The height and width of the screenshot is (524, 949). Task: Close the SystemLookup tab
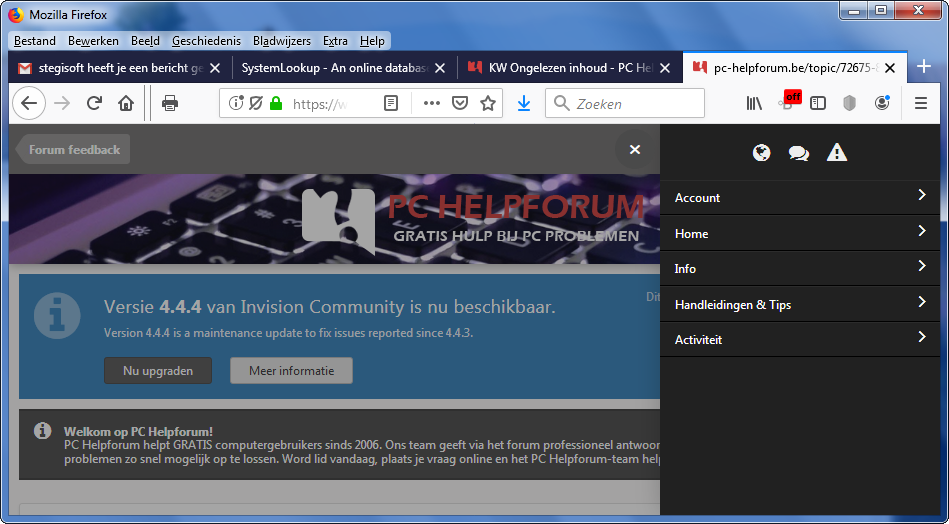pos(440,68)
